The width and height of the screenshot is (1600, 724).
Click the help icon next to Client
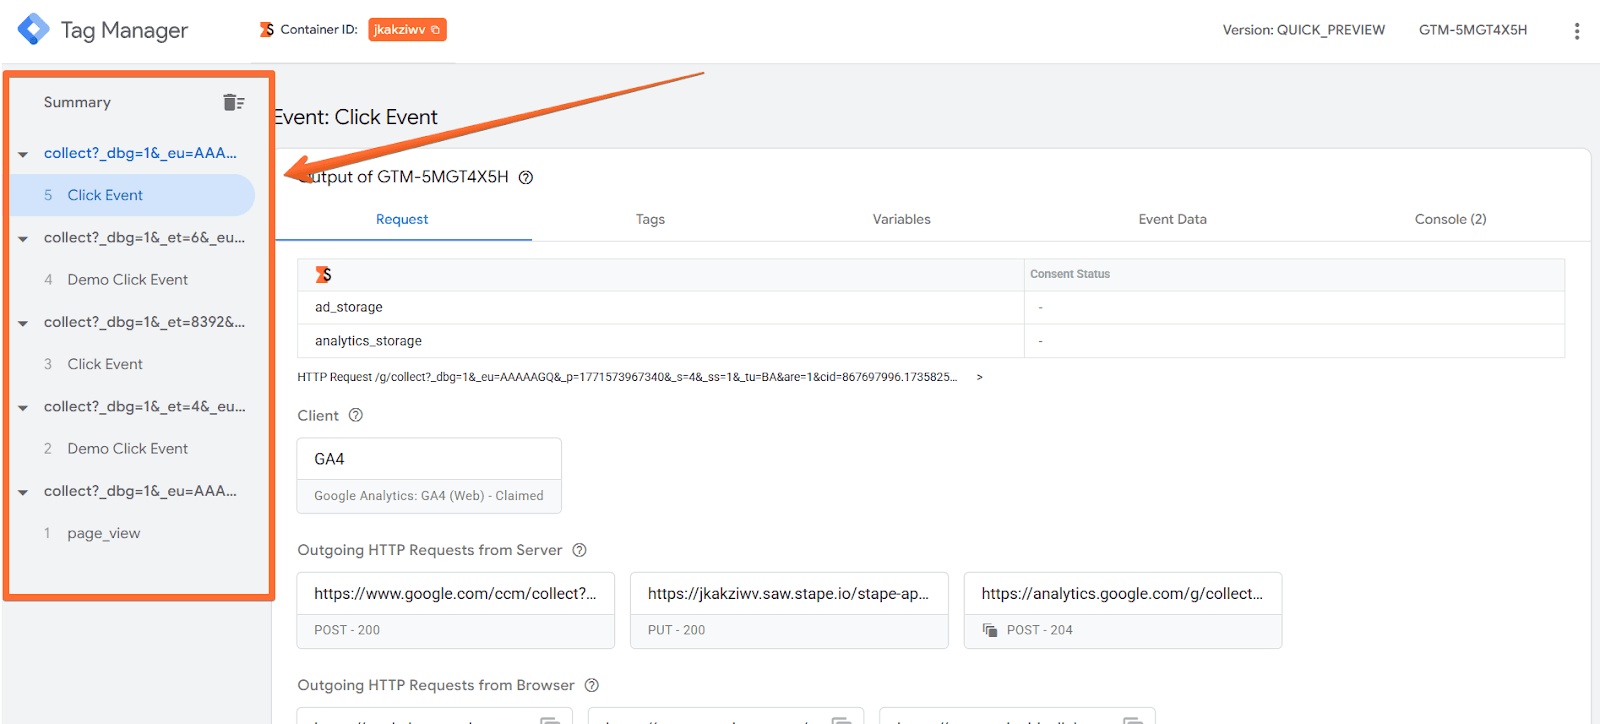tap(355, 415)
